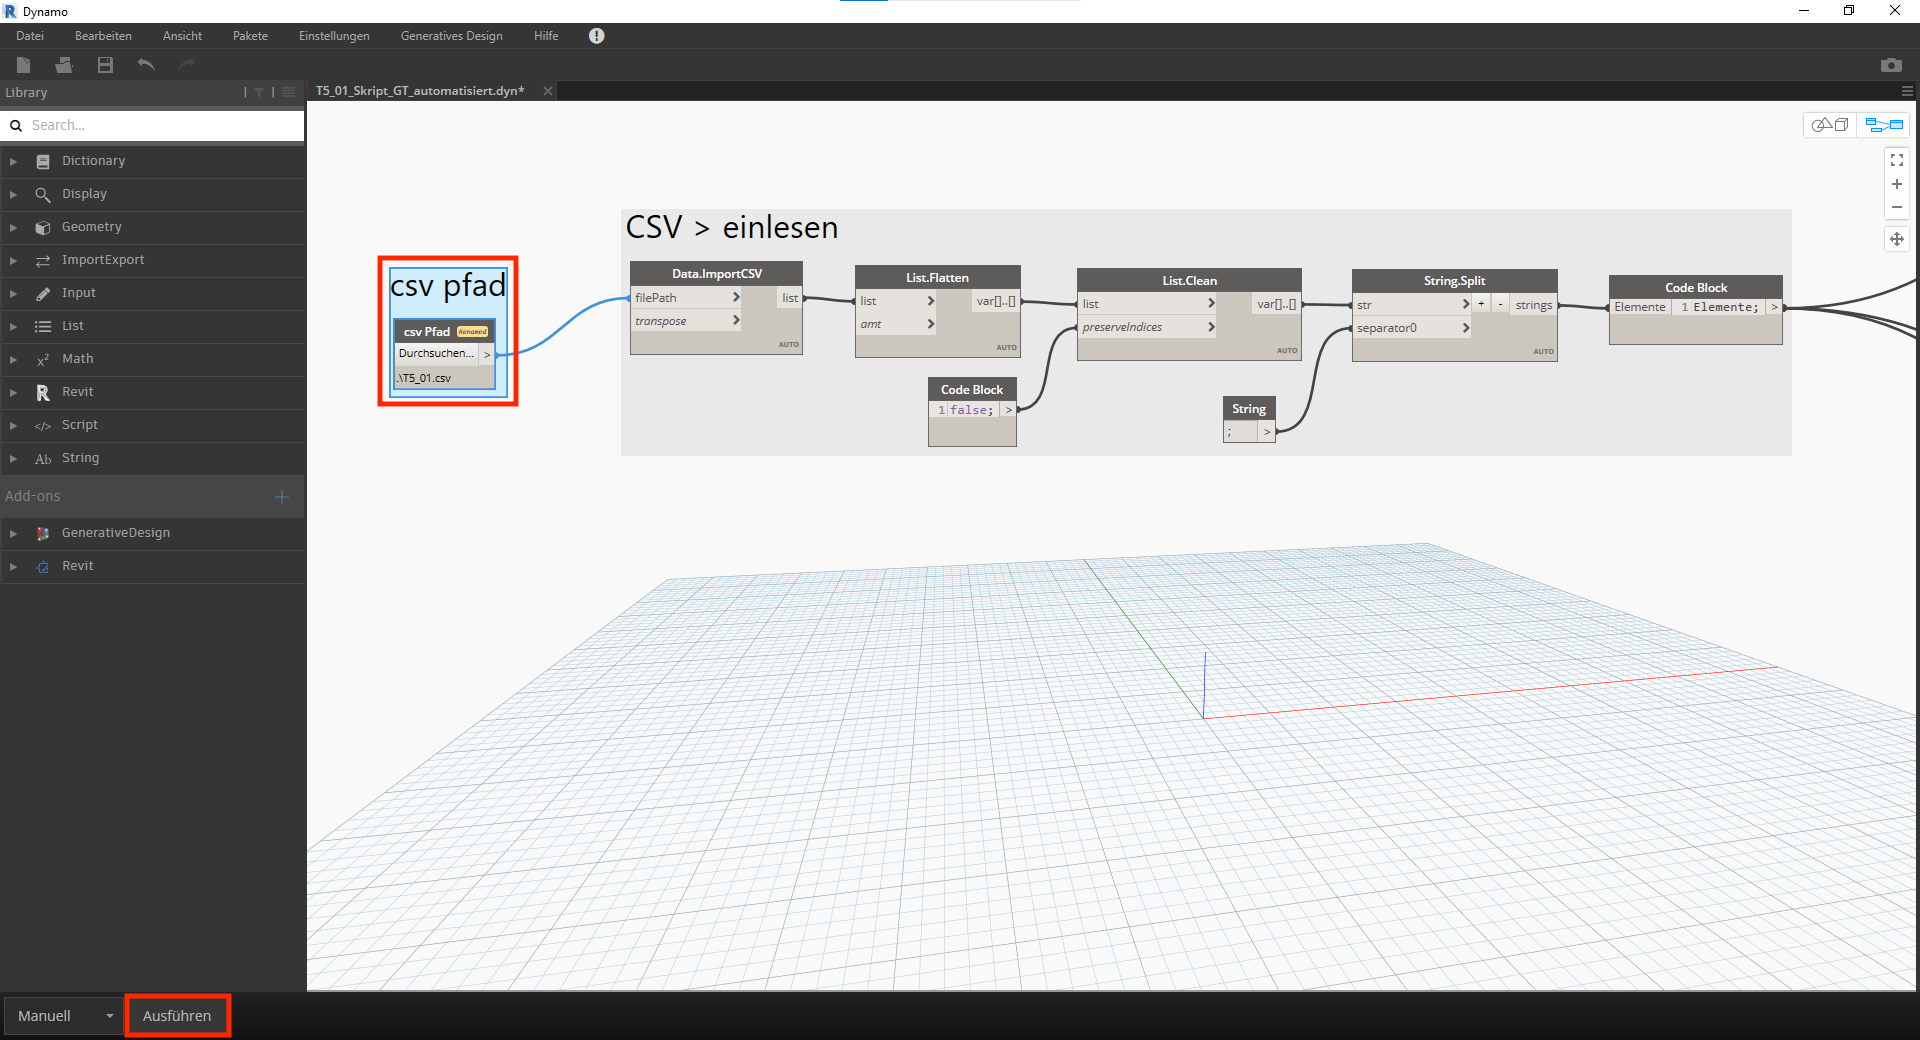Zoom to fit the workspace
This screenshot has height=1040, width=1920.
coord(1896,160)
